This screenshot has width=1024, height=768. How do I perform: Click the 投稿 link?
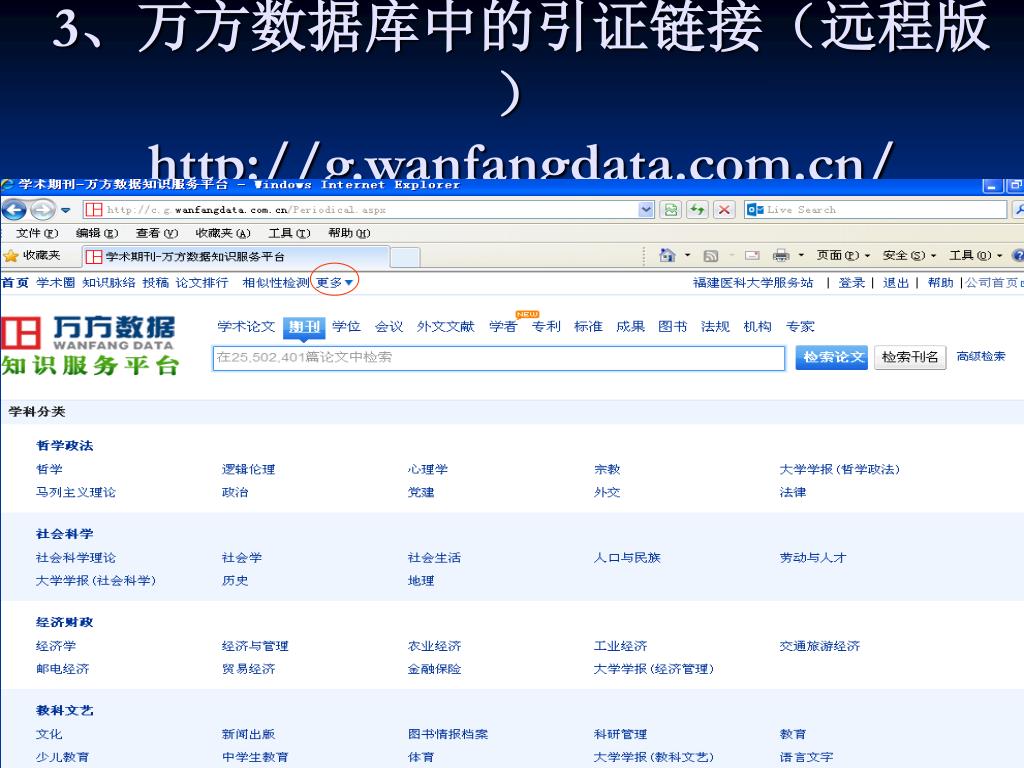point(155,283)
